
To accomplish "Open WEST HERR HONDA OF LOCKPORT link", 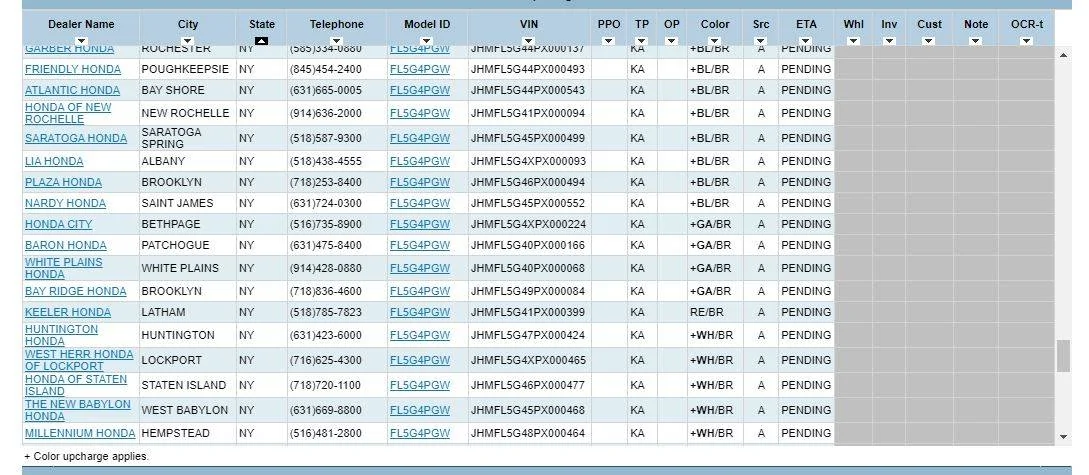I will [79, 360].
